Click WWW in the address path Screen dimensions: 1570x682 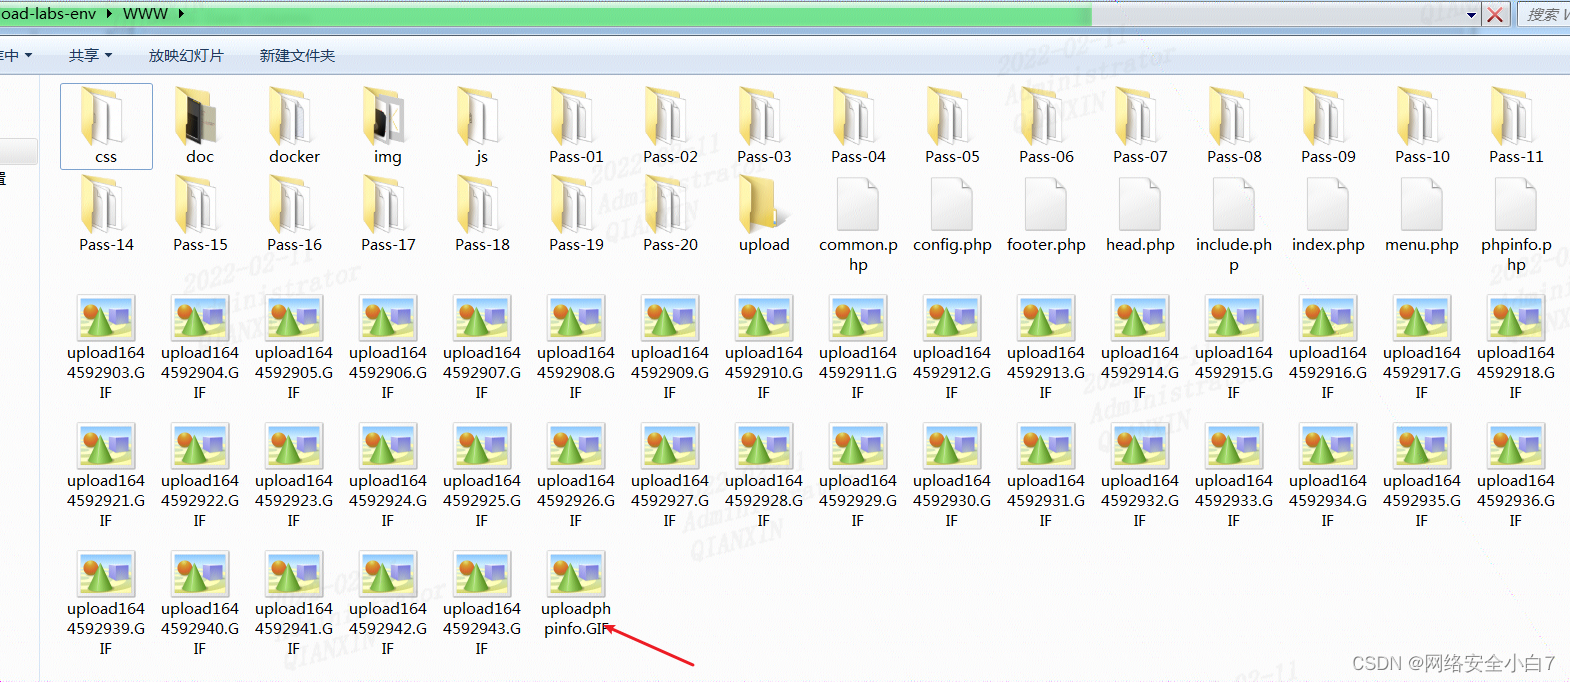click(145, 14)
